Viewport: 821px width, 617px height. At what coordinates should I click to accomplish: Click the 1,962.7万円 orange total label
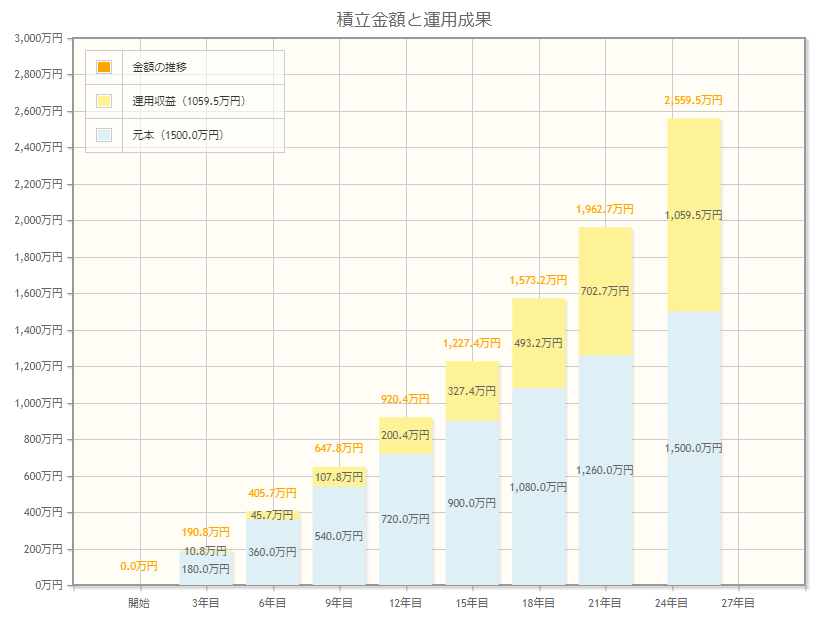coord(605,210)
